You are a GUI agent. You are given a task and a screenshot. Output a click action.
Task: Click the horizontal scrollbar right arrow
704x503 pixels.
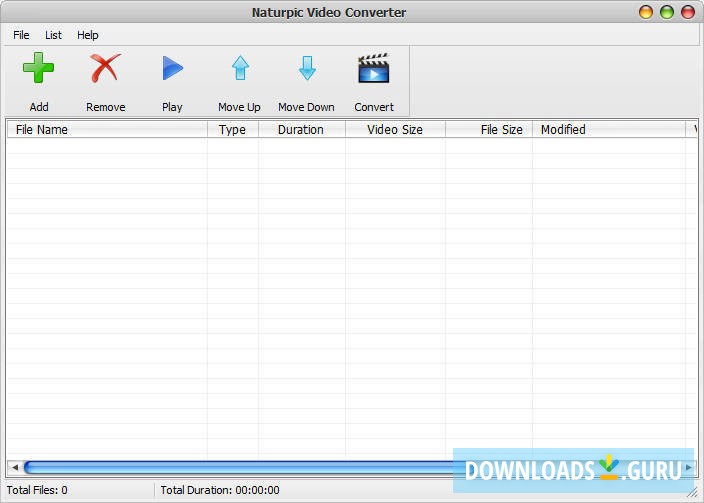coord(689,468)
